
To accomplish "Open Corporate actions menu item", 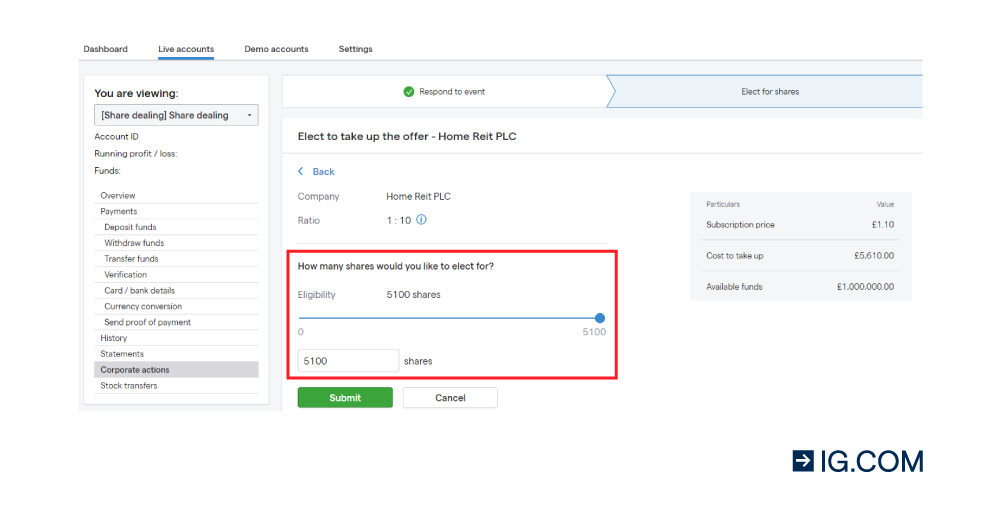I will point(176,370).
